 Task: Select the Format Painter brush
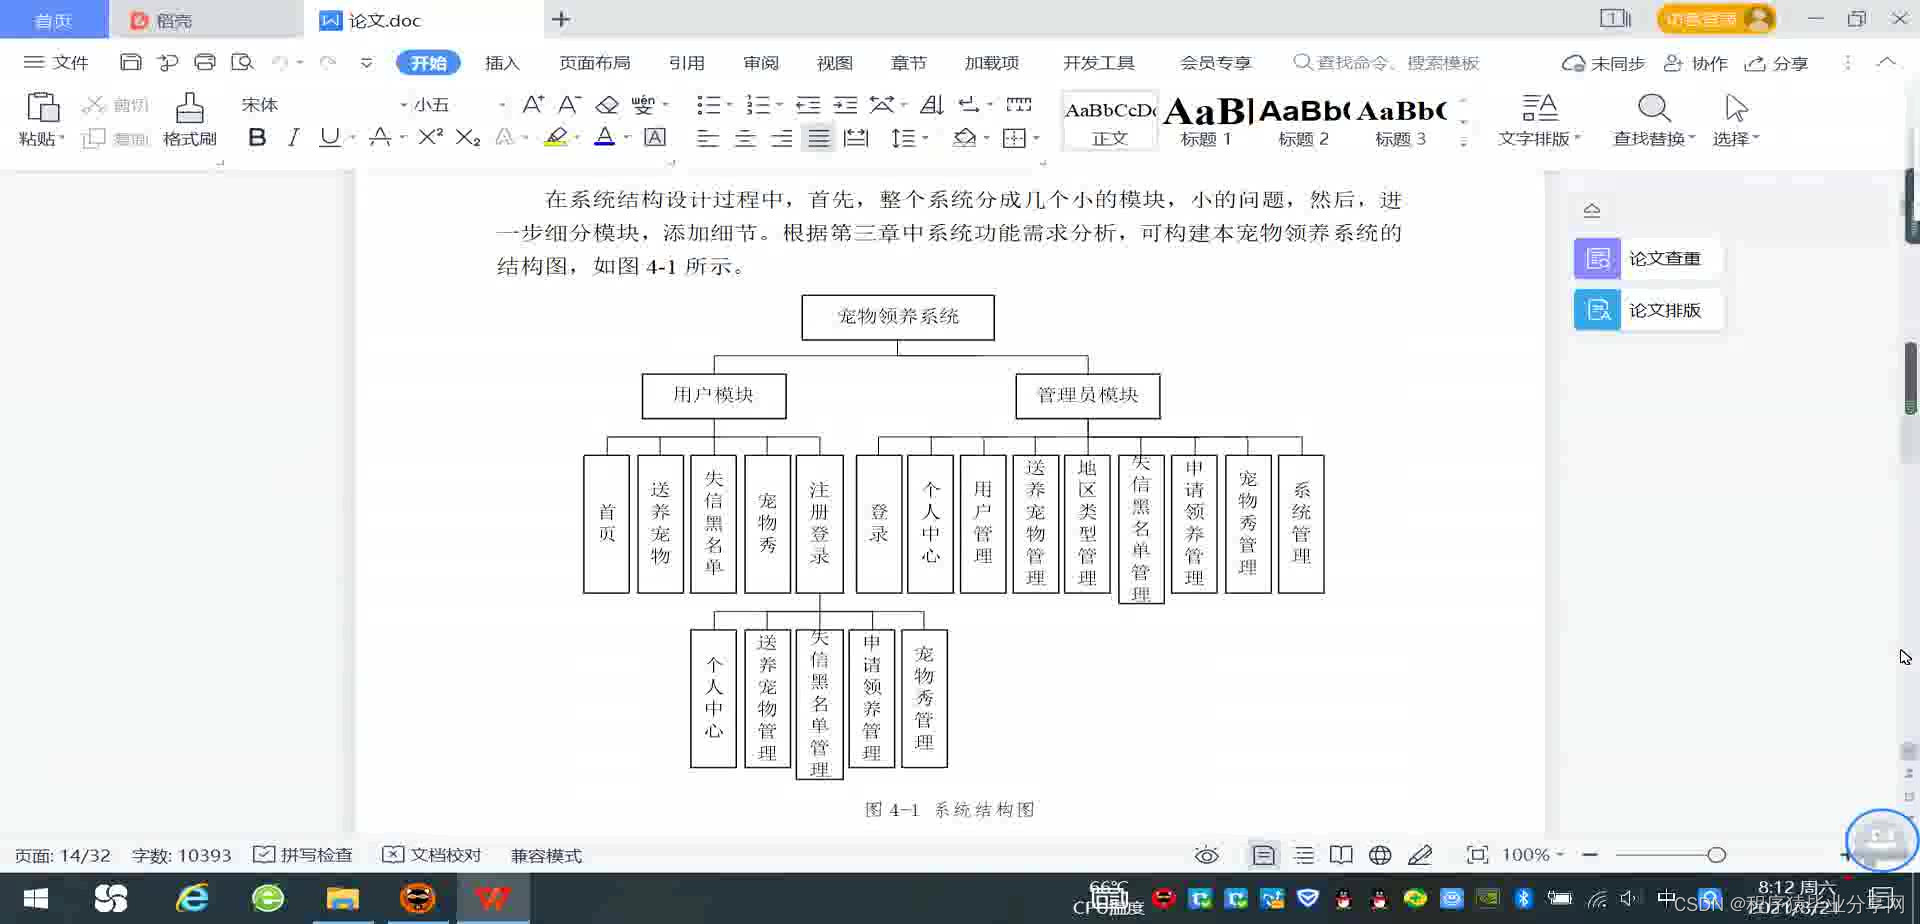point(189,107)
